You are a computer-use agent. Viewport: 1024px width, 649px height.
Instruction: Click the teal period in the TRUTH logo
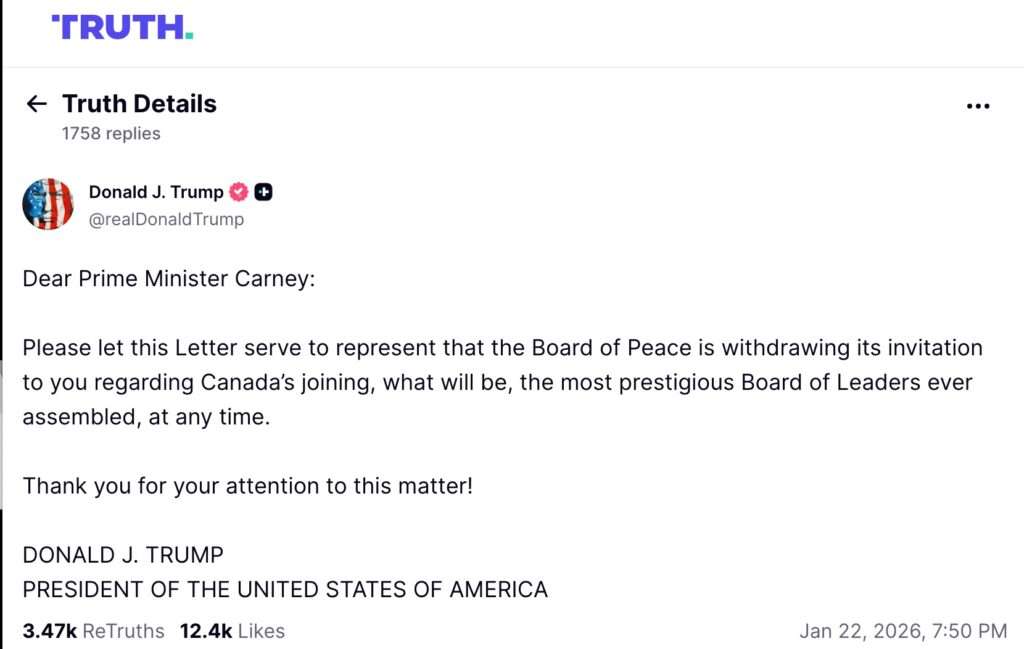tap(188, 35)
